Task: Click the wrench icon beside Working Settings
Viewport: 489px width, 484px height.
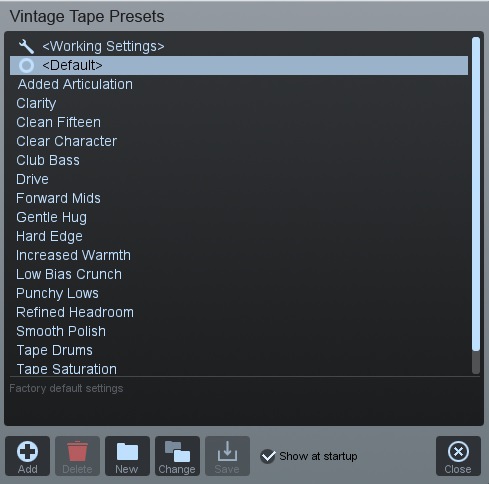Action: click(x=26, y=46)
